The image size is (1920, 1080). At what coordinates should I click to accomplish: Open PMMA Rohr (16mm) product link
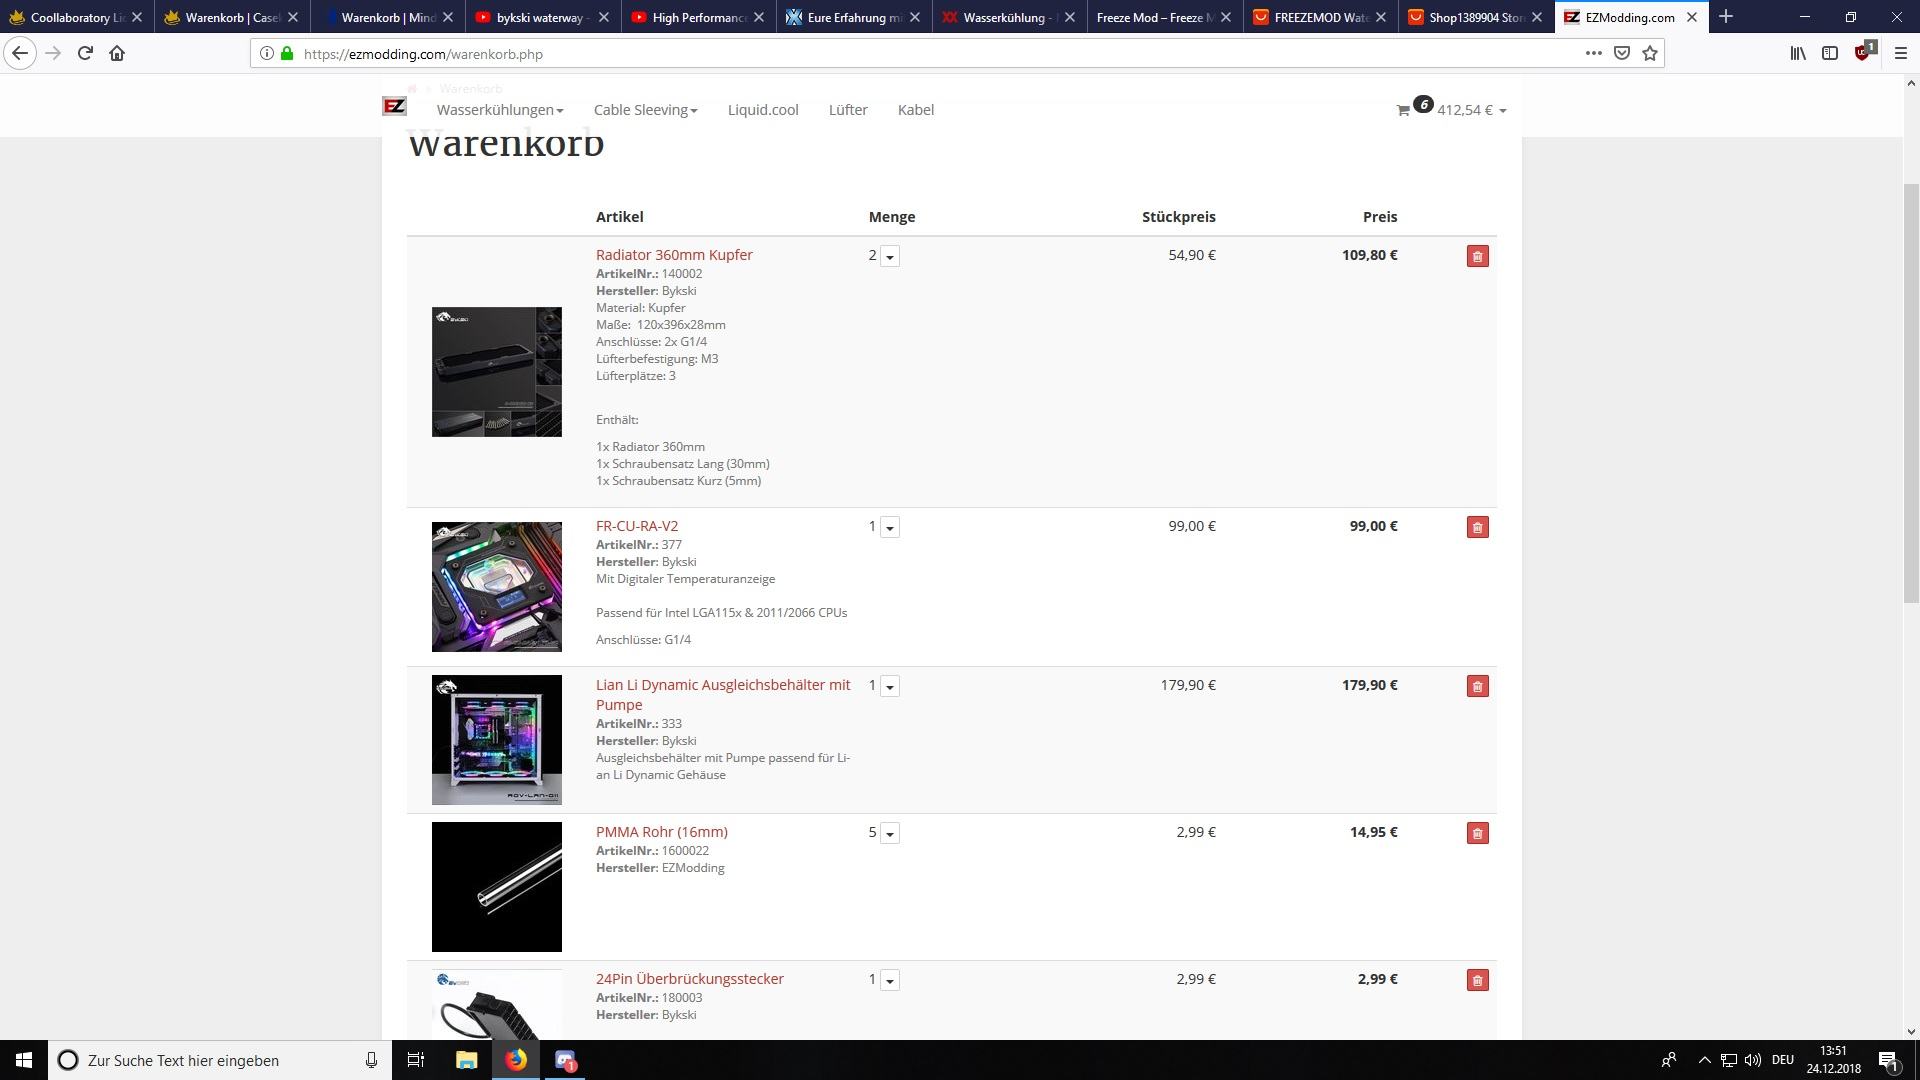[662, 832]
